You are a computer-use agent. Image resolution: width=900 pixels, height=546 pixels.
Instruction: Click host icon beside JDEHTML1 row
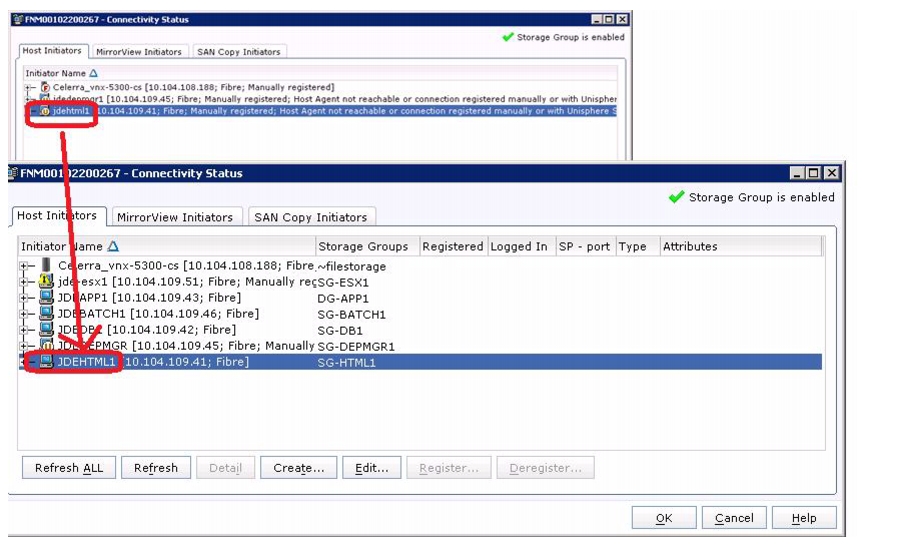point(46,362)
